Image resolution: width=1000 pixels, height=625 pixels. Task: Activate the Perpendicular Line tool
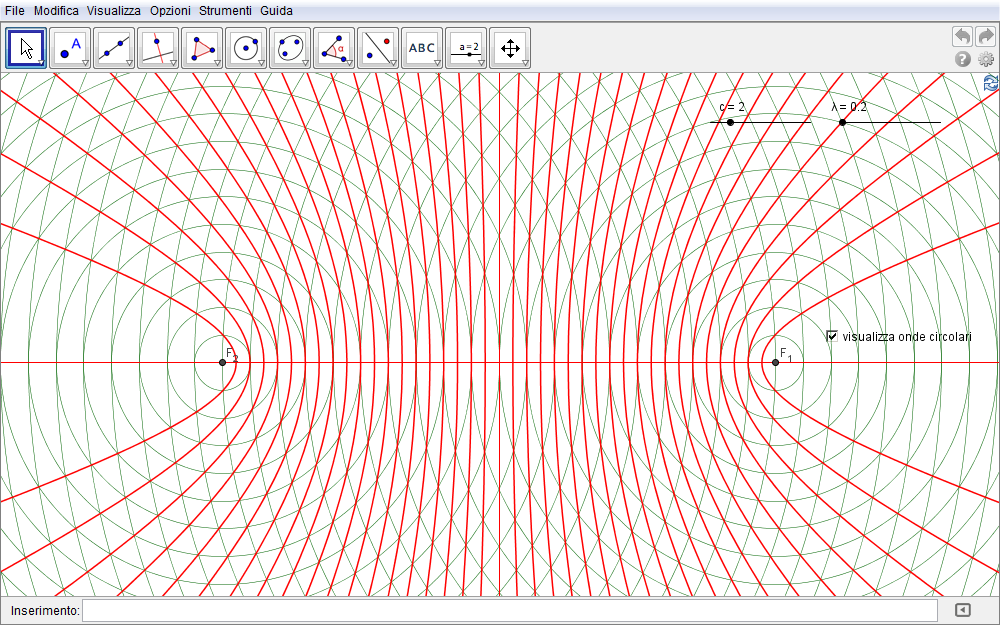point(158,47)
